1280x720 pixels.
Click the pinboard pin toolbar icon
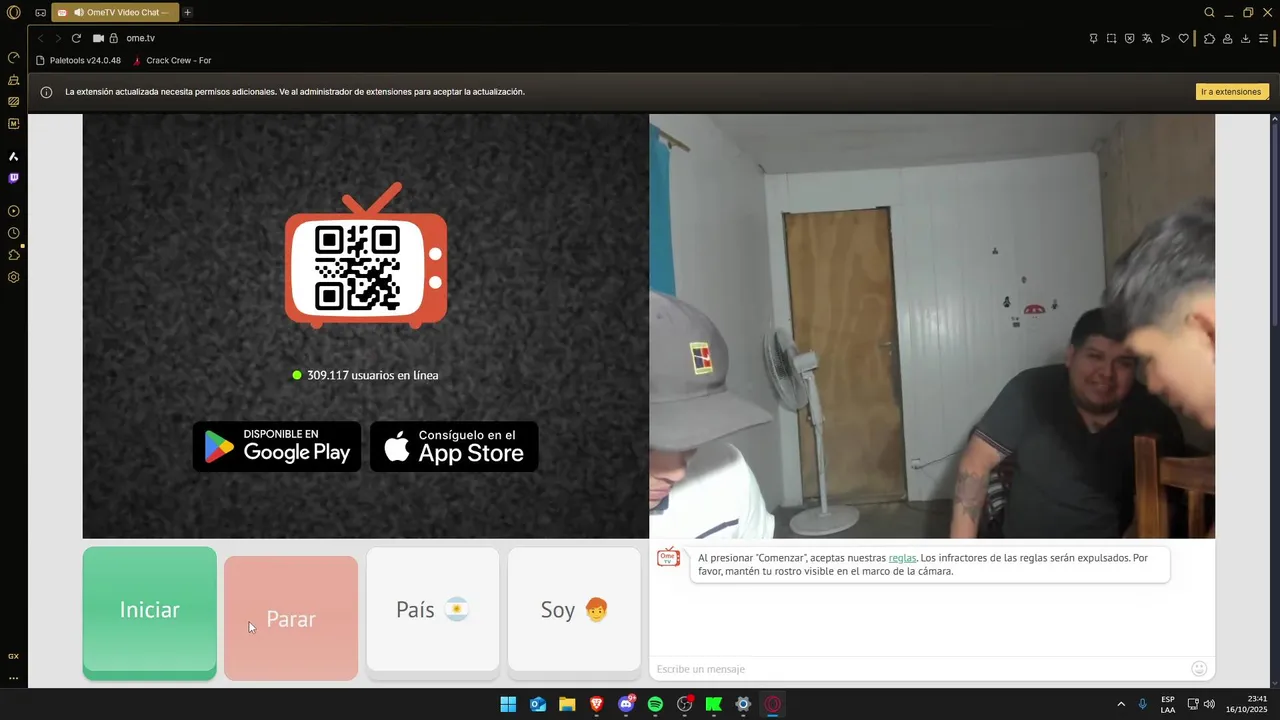pyautogui.click(x=1093, y=38)
